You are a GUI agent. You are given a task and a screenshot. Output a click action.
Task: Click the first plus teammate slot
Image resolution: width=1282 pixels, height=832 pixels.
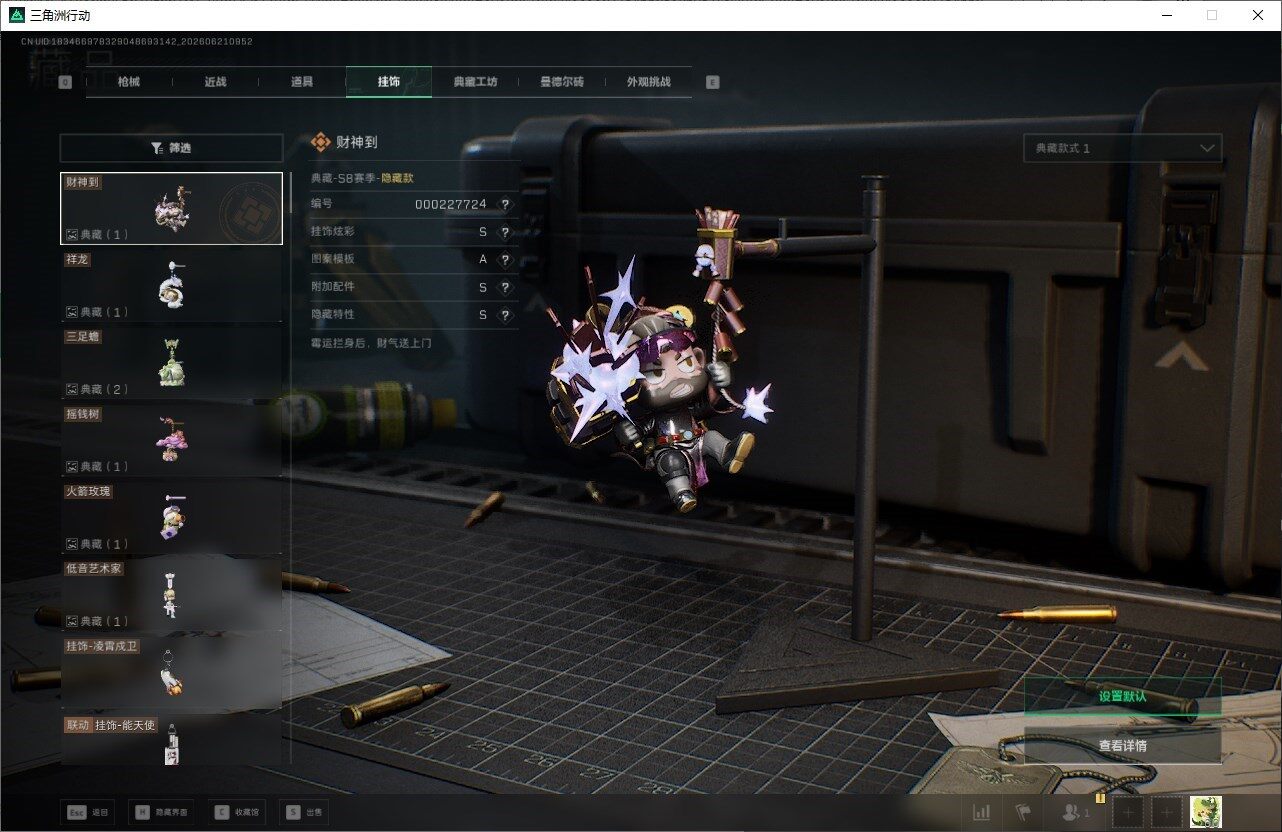click(1128, 813)
